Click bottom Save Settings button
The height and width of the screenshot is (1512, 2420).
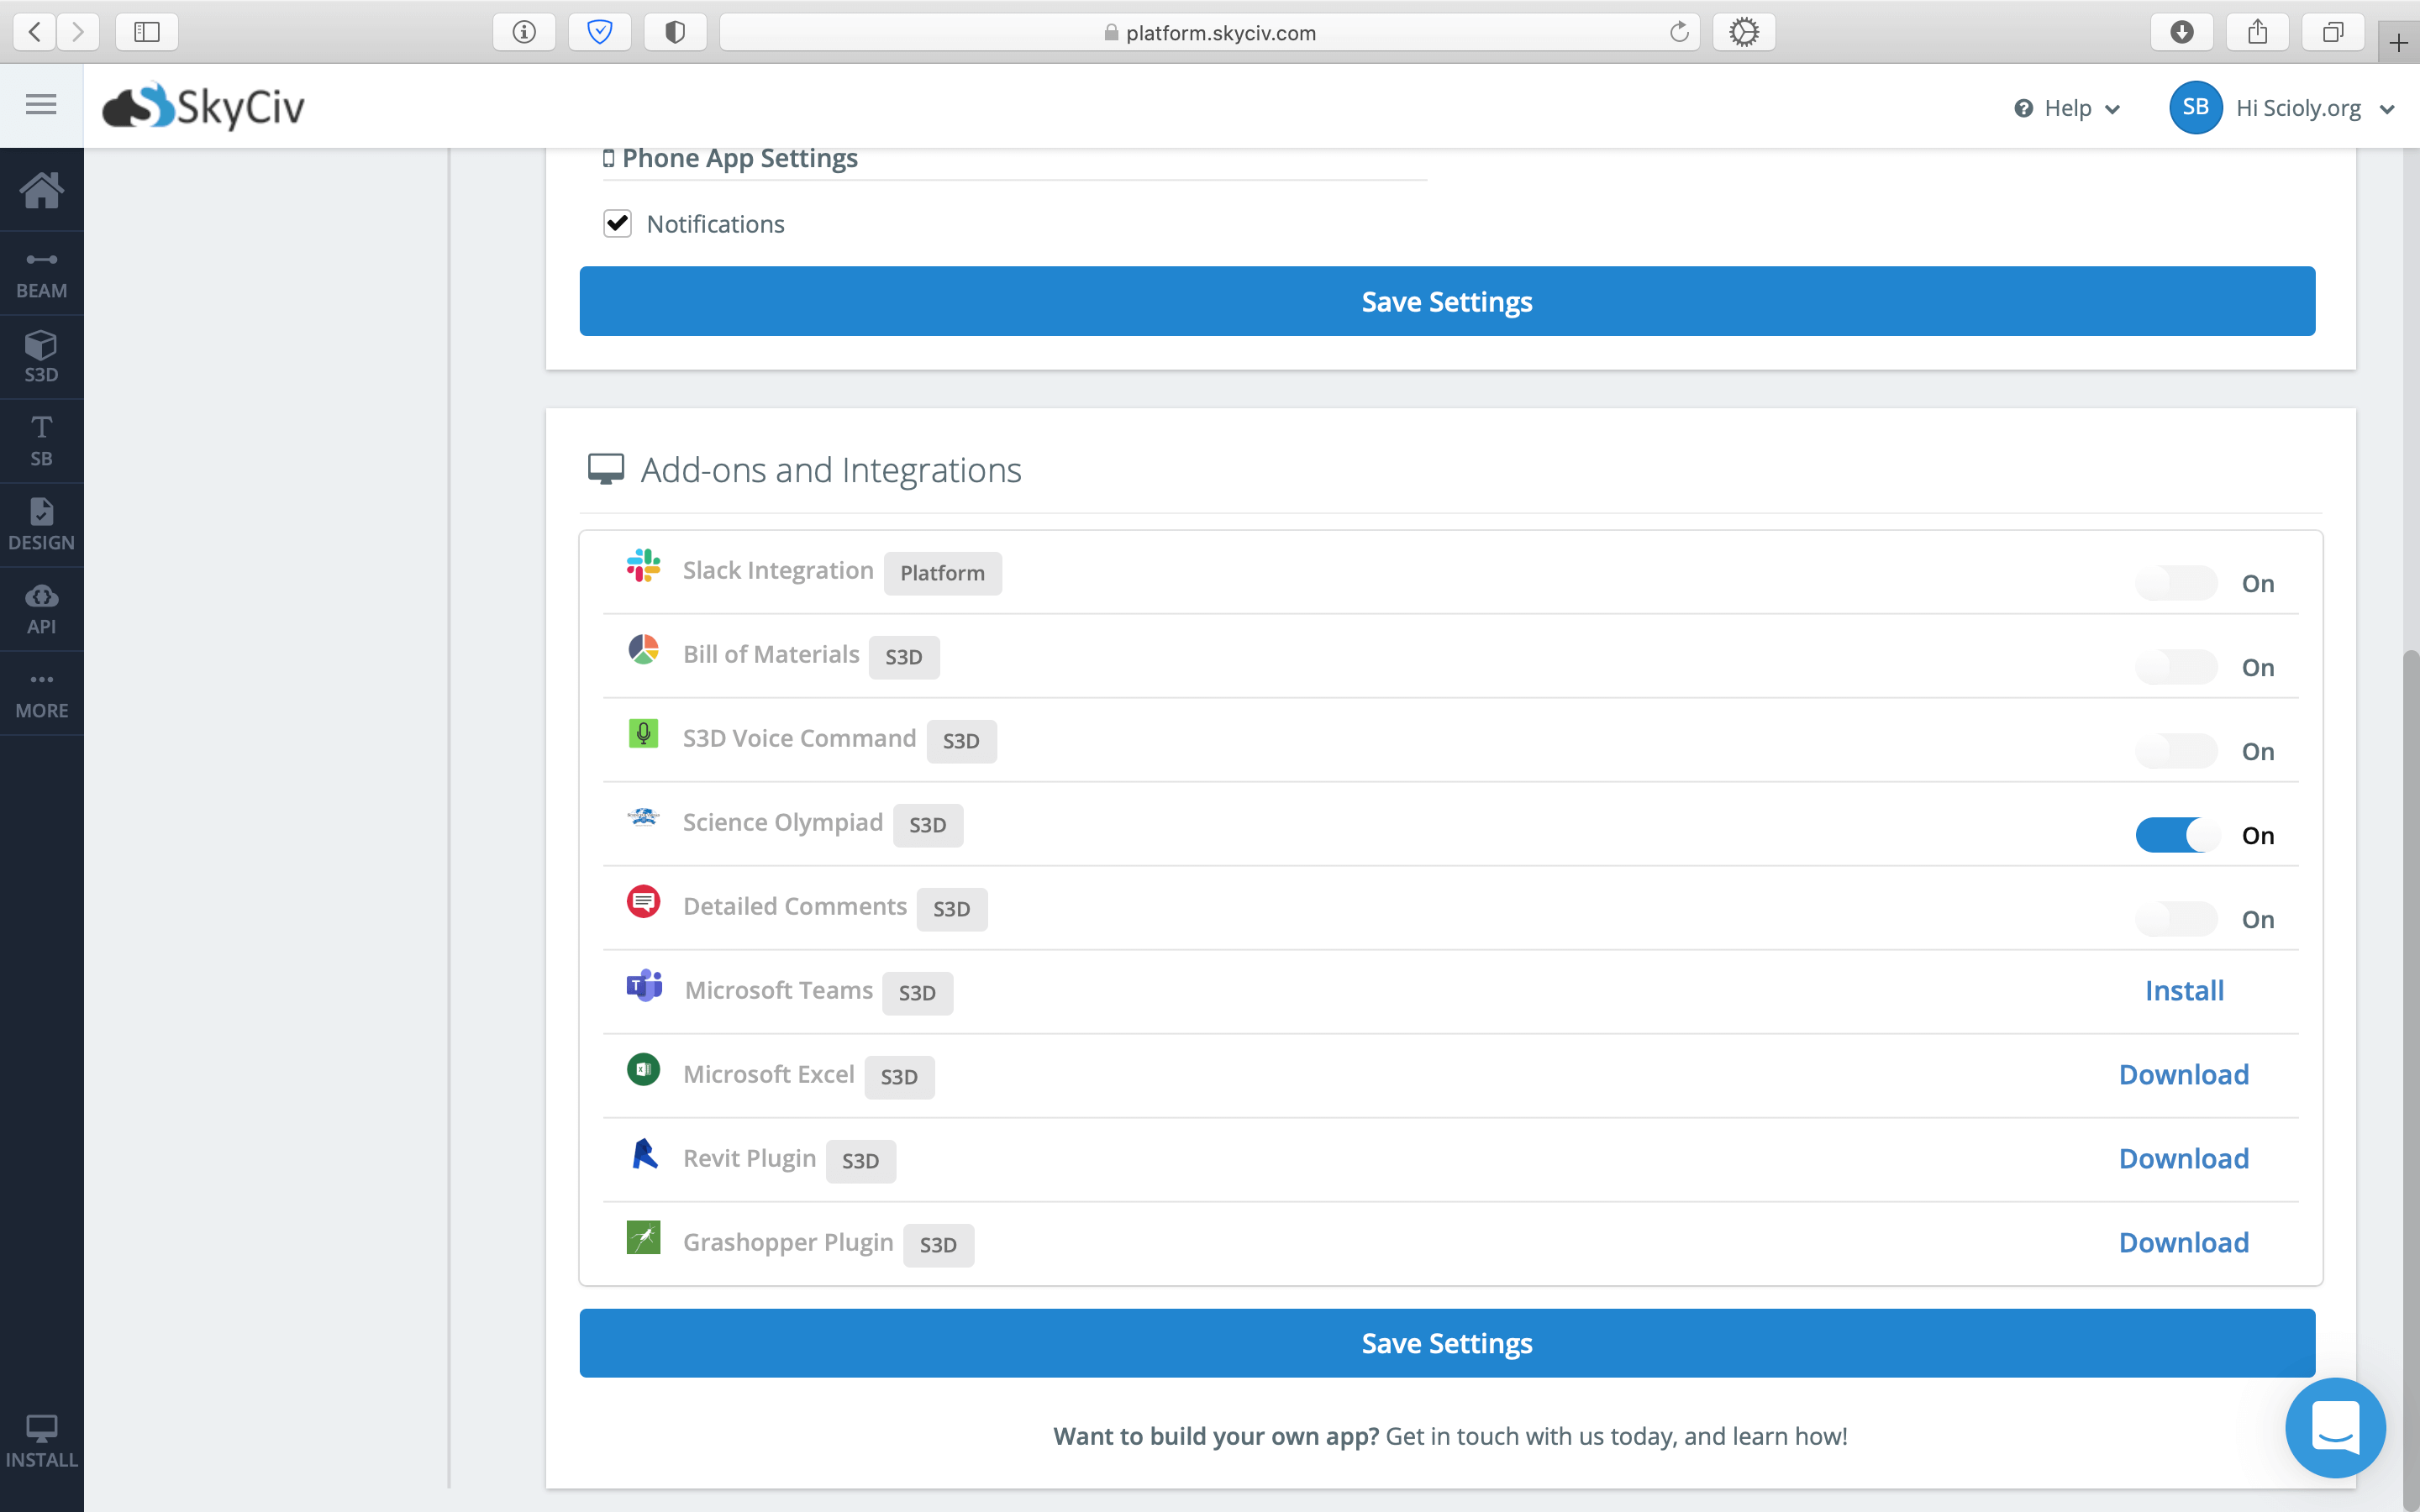(1446, 1343)
